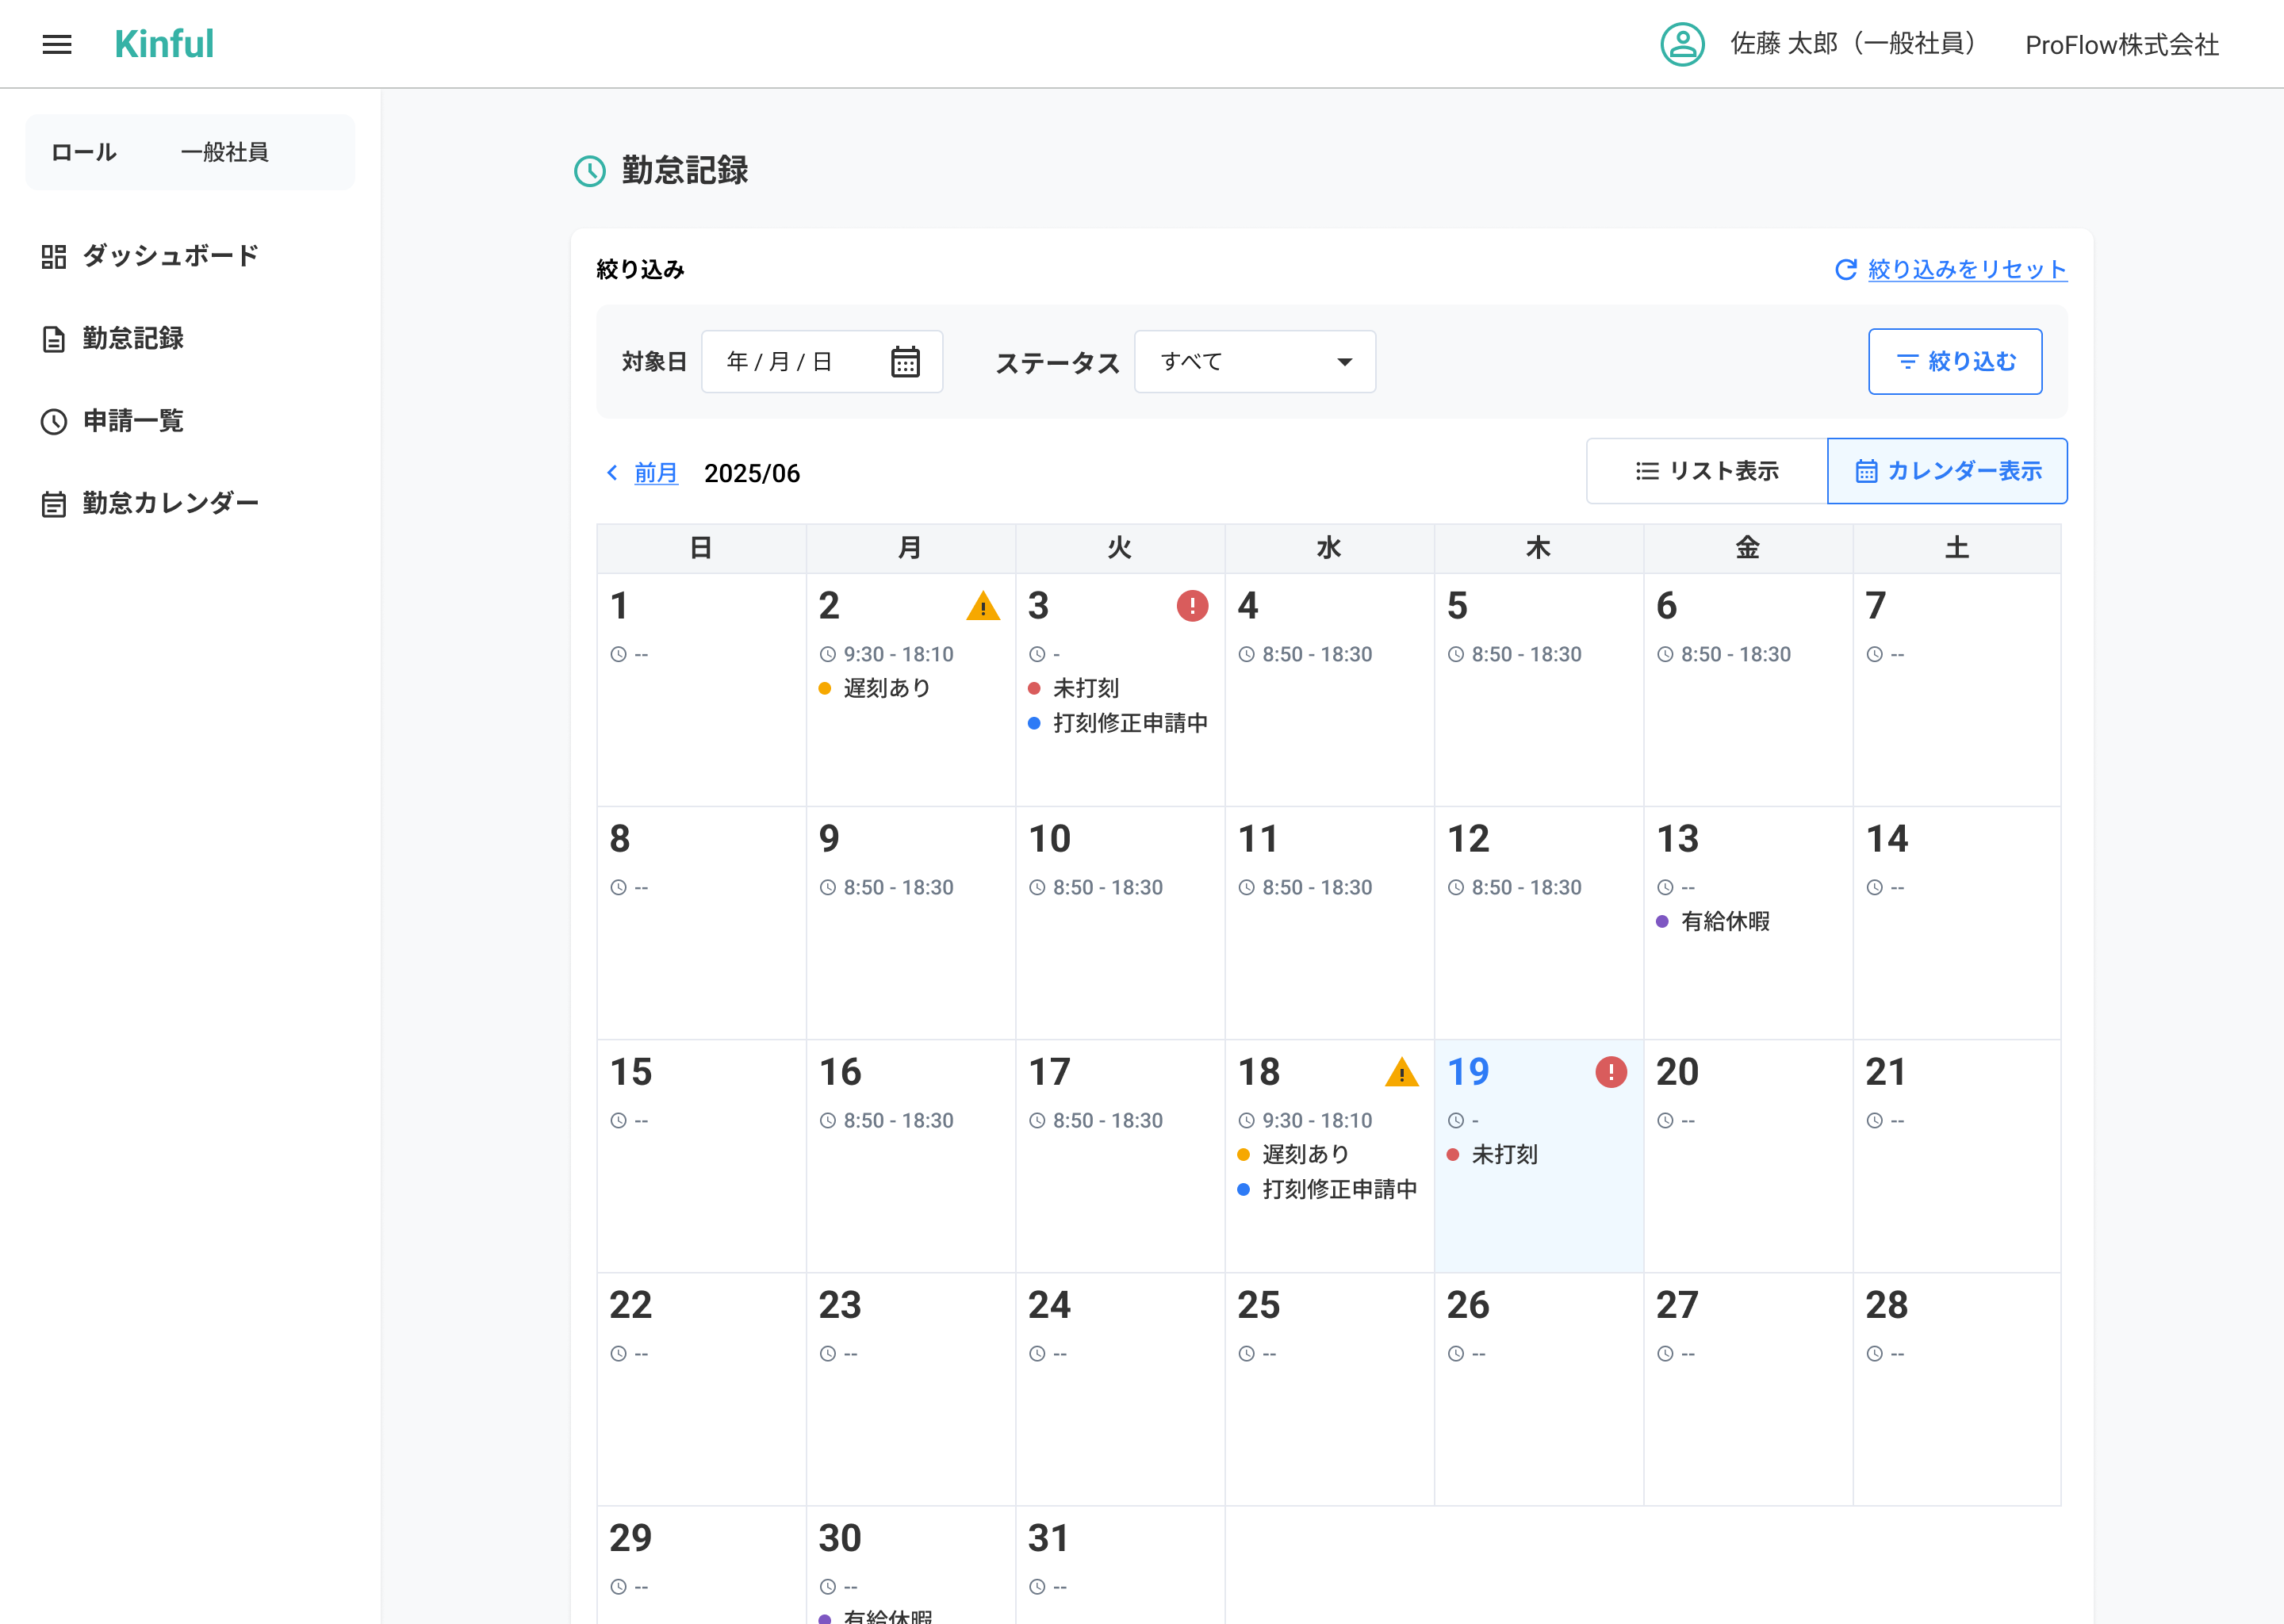The width and height of the screenshot is (2284, 1624).
Task: Click the 絞り込む filter button
Action: point(1955,362)
